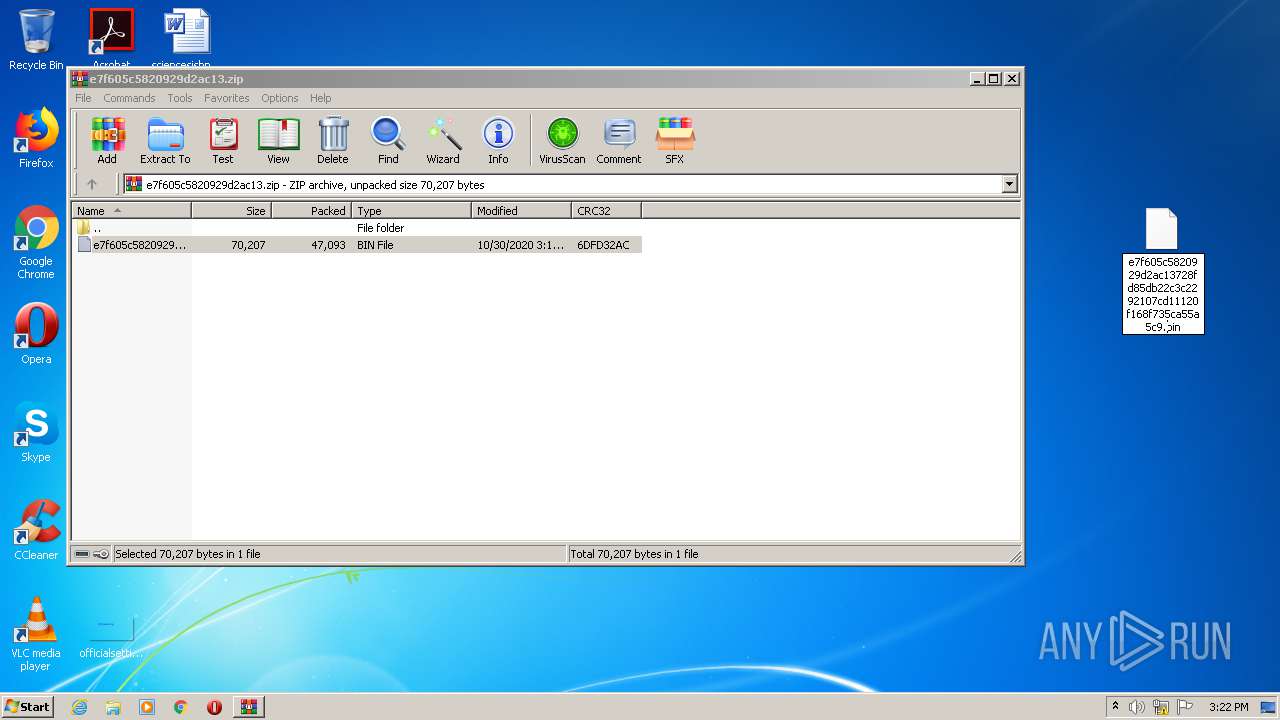
Task: Sort by the Name column header
Action: 131,210
